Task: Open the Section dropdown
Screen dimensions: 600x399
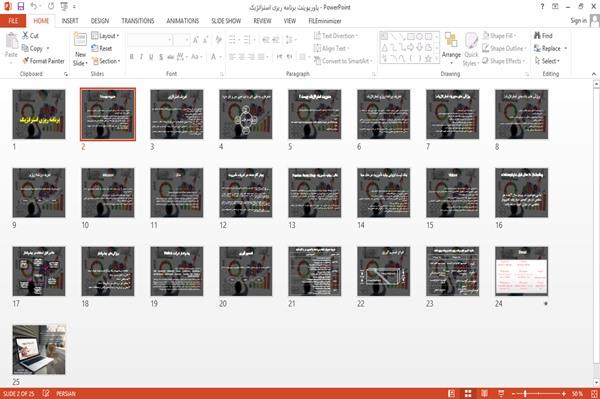Action: tap(106, 61)
